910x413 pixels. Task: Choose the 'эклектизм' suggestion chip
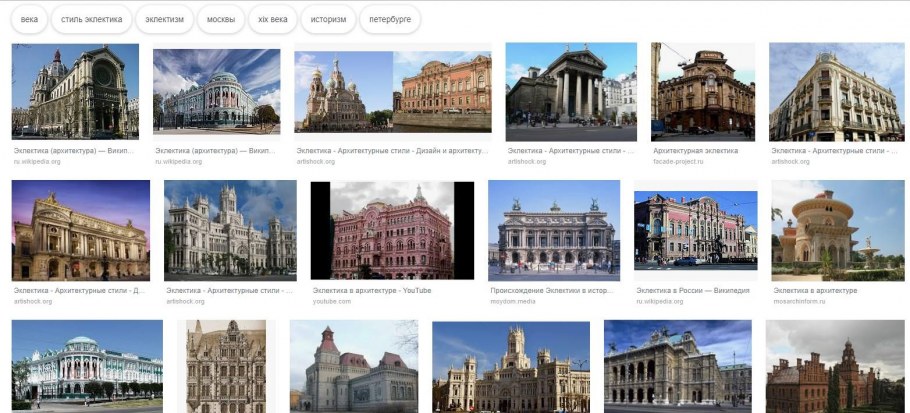tap(166, 19)
